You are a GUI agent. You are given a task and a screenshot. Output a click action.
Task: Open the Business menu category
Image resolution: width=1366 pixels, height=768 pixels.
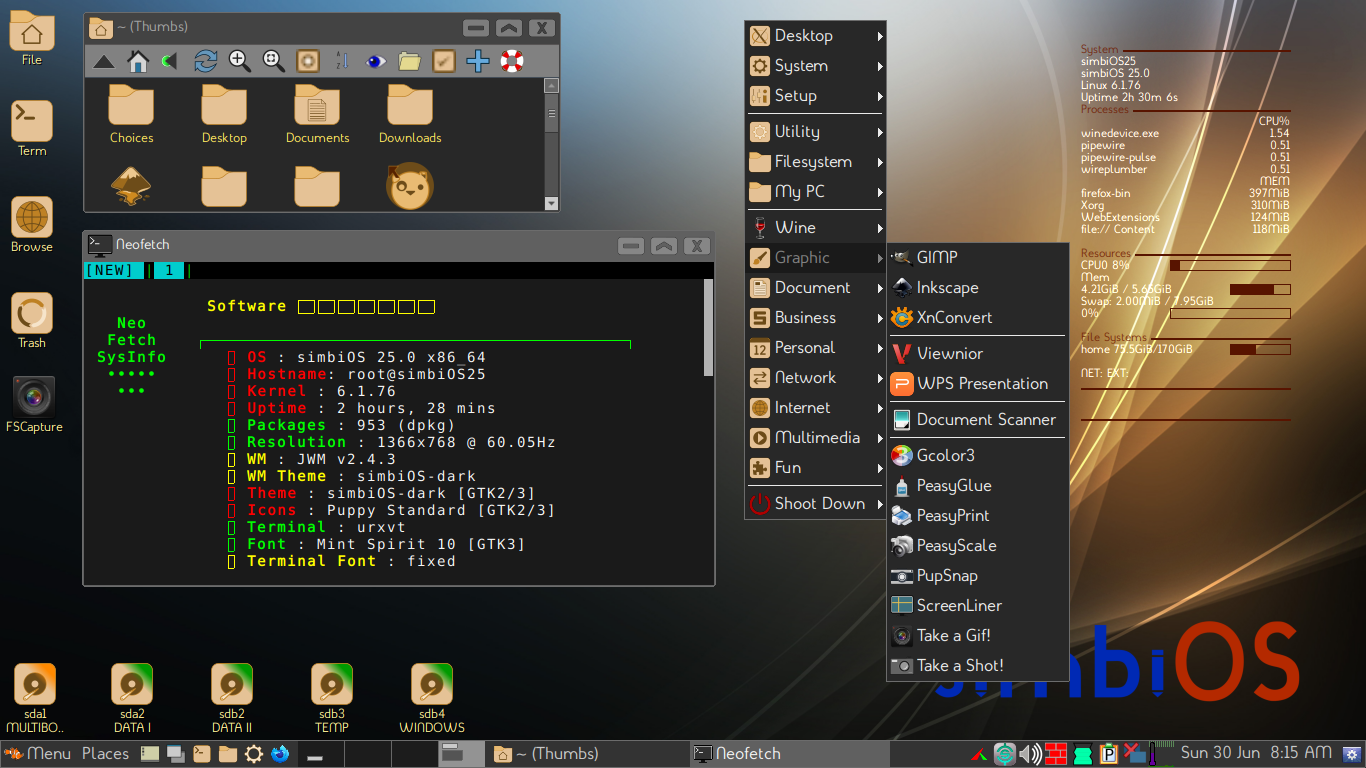(816, 318)
